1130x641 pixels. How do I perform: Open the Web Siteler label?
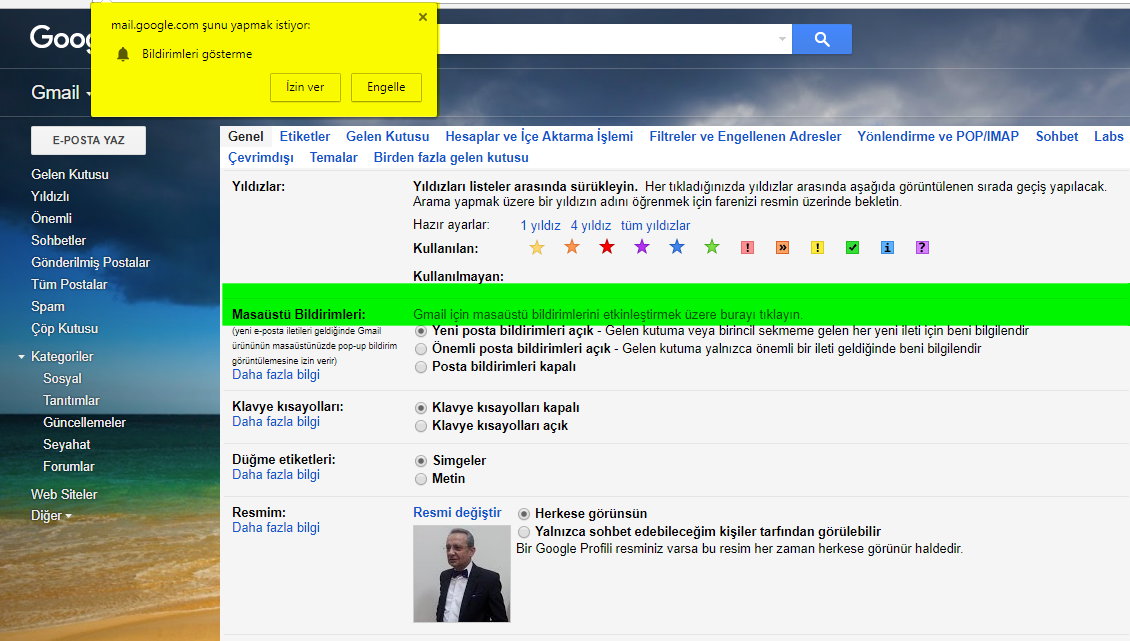pyautogui.click(x=64, y=494)
